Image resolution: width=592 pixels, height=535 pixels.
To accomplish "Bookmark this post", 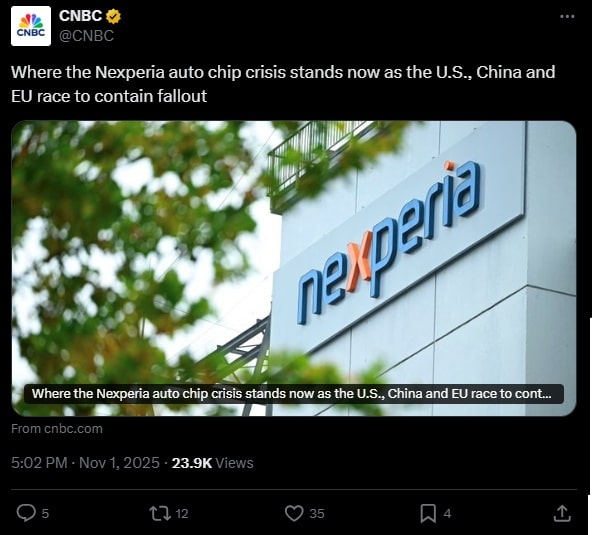I will coord(428,513).
